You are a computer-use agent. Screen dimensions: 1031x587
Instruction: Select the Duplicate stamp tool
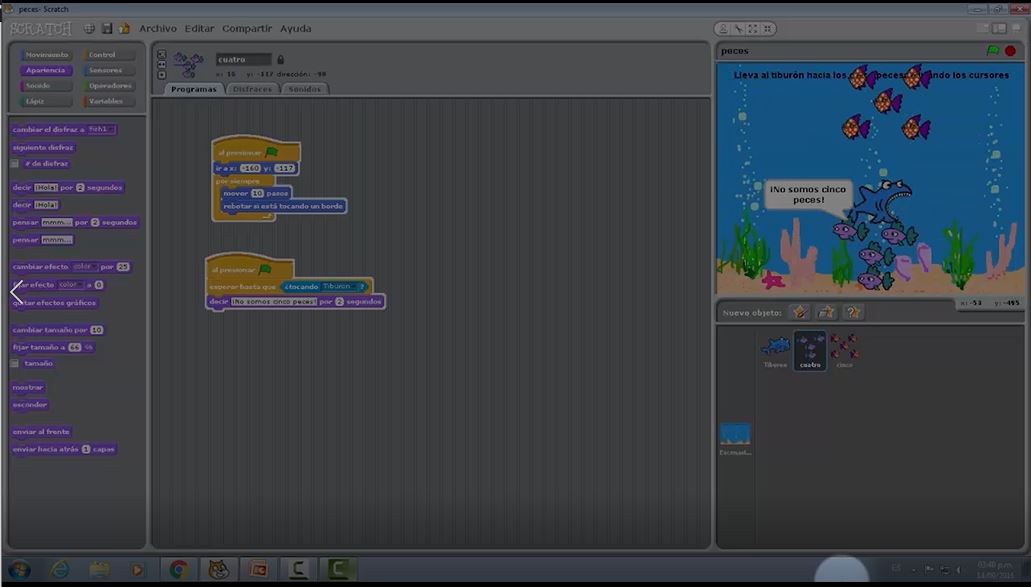(x=723, y=29)
